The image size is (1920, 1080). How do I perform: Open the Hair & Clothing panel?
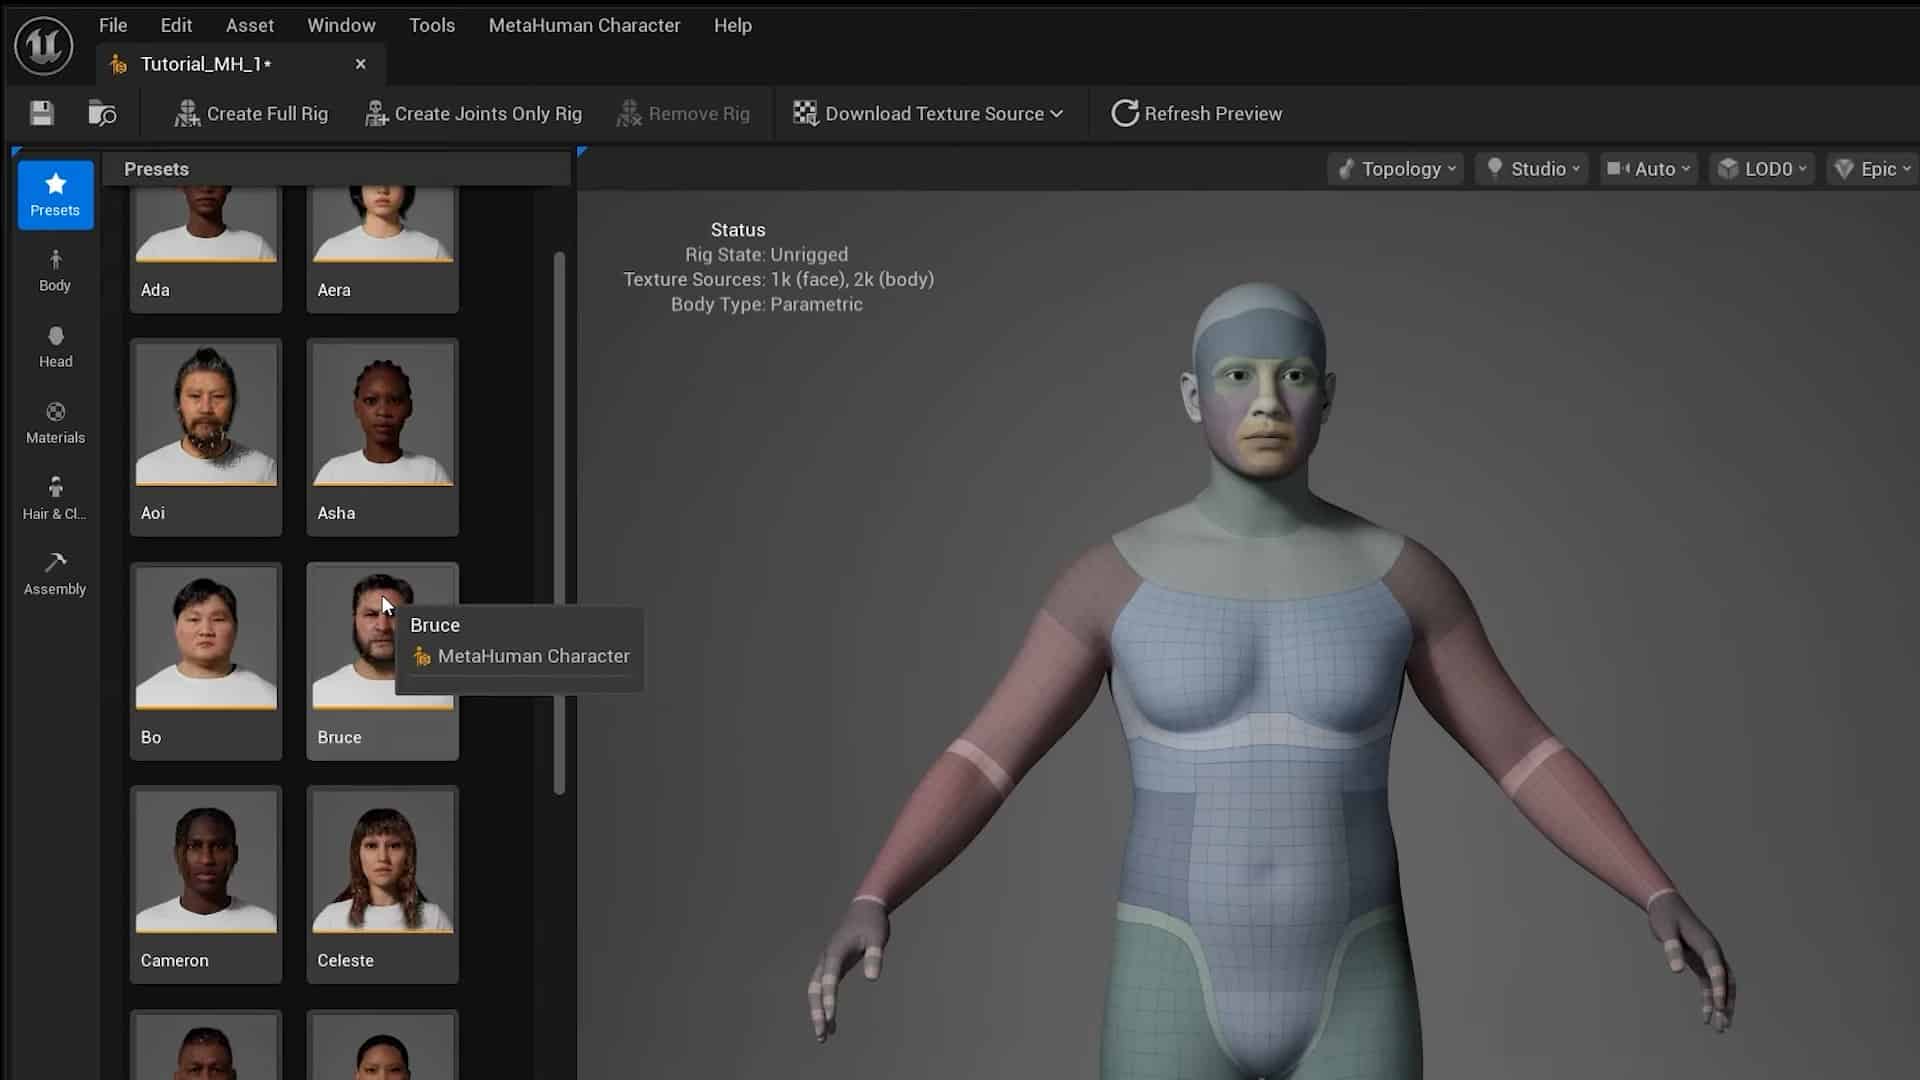(55, 497)
